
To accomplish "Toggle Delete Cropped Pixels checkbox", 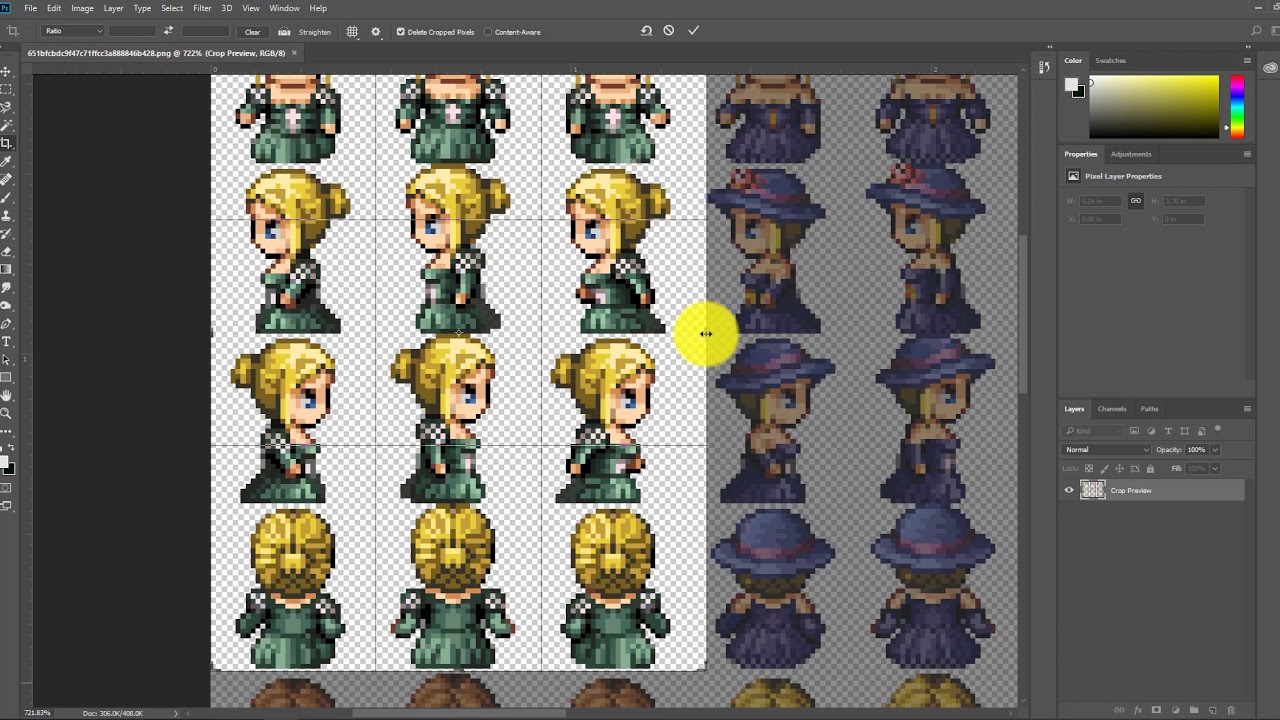I will point(400,32).
